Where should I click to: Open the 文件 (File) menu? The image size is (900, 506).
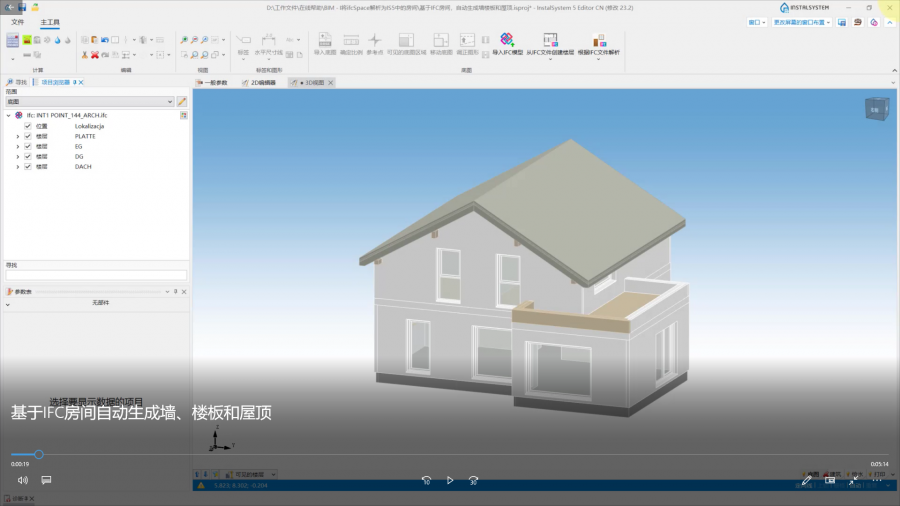17,21
